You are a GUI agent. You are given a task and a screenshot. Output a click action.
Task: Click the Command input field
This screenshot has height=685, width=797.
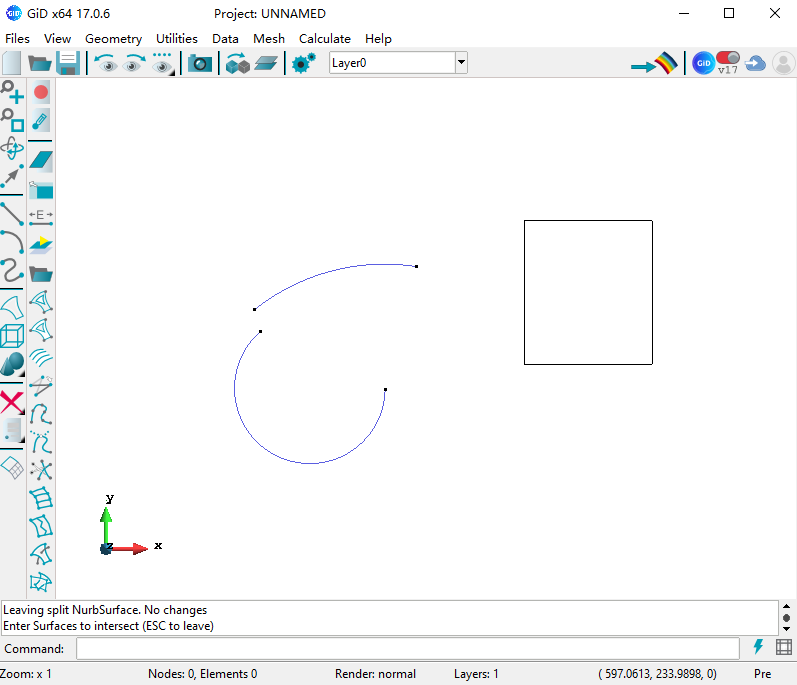(x=408, y=648)
